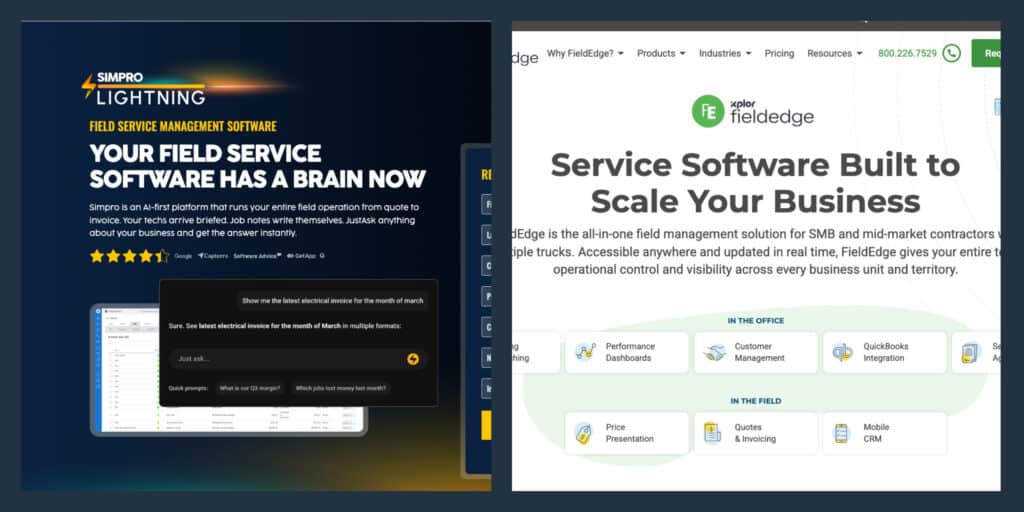
Task: Click the Performance Dashboards chart icon
Action: point(585,353)
